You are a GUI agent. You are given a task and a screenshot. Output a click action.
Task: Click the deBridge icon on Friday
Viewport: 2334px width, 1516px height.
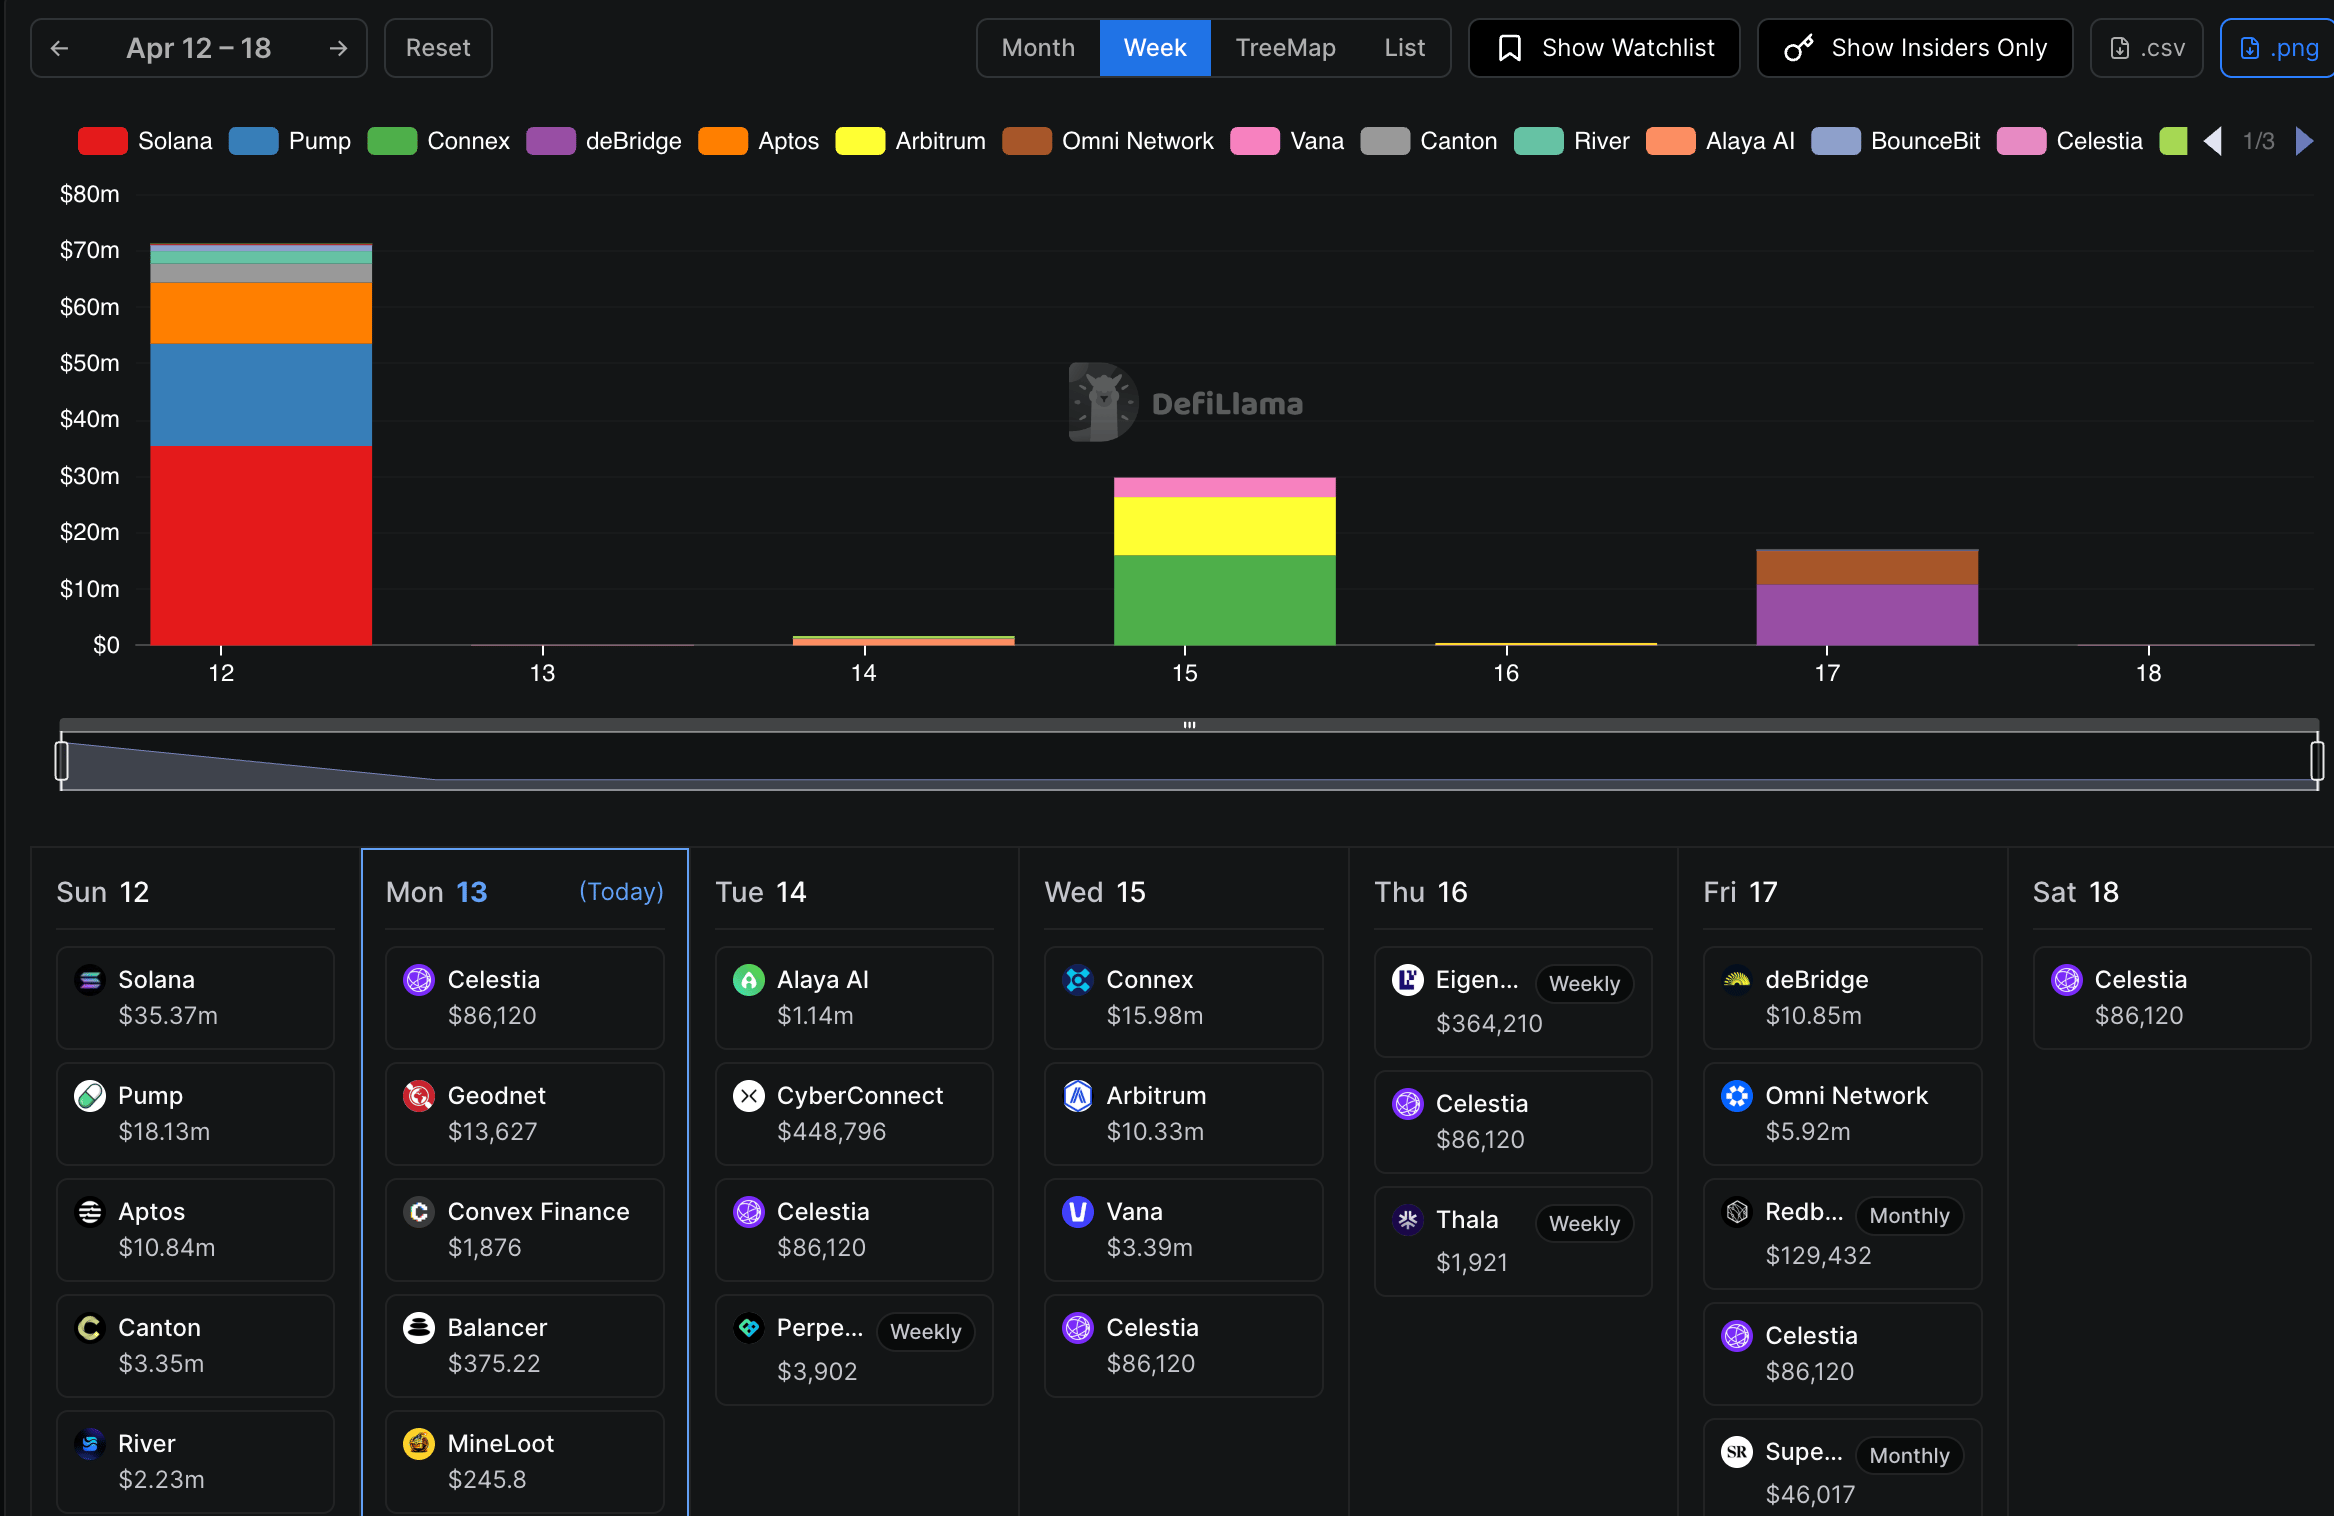coord(1737,980)
